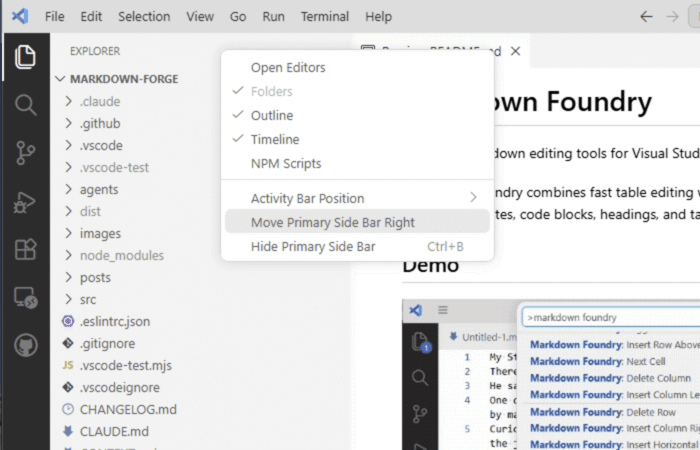The image size is (700, 450).
Task: Click source control icon in demo image
Action: point(420,414)
